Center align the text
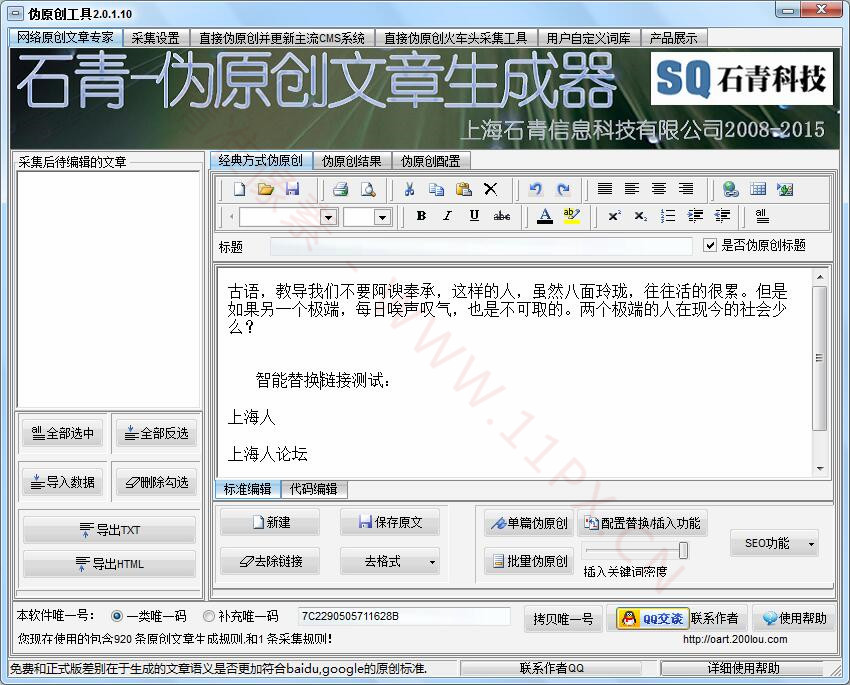This screenshot has height=685, width=850. click(x=659, y=189)
